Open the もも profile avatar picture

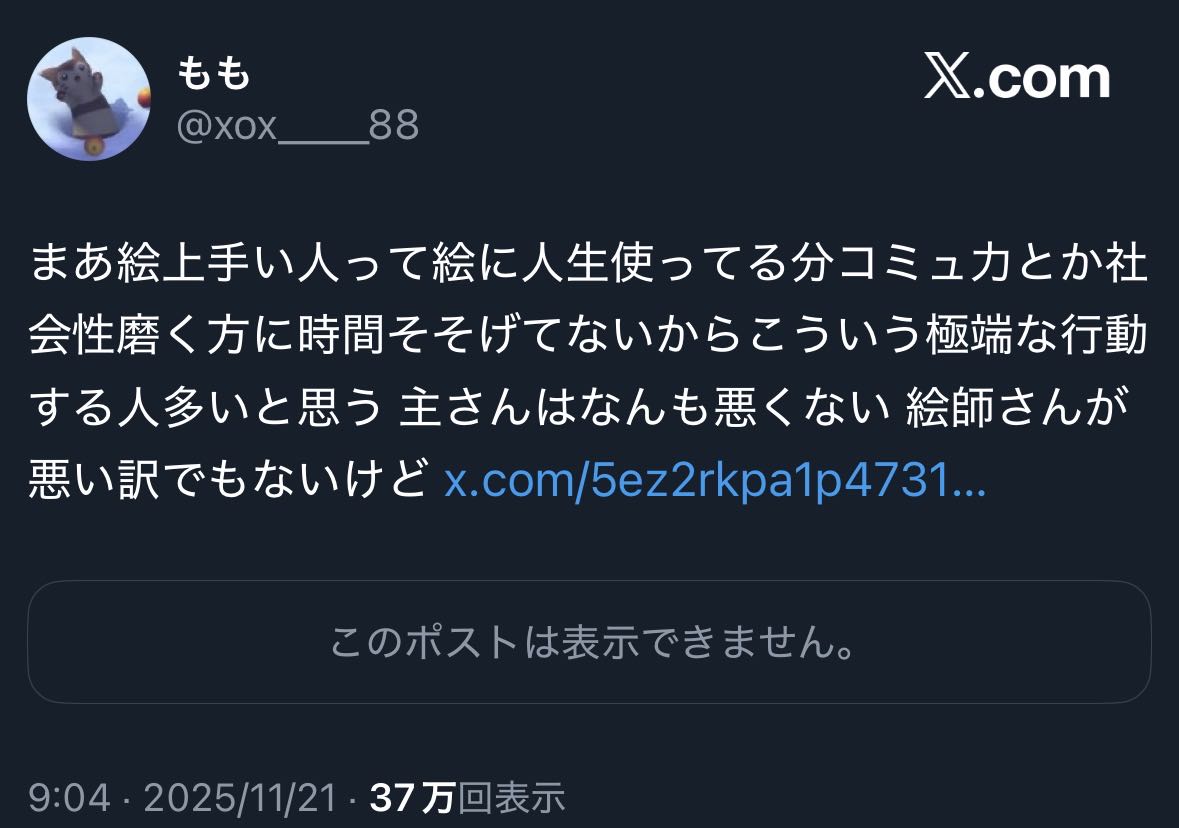point(89,99)
